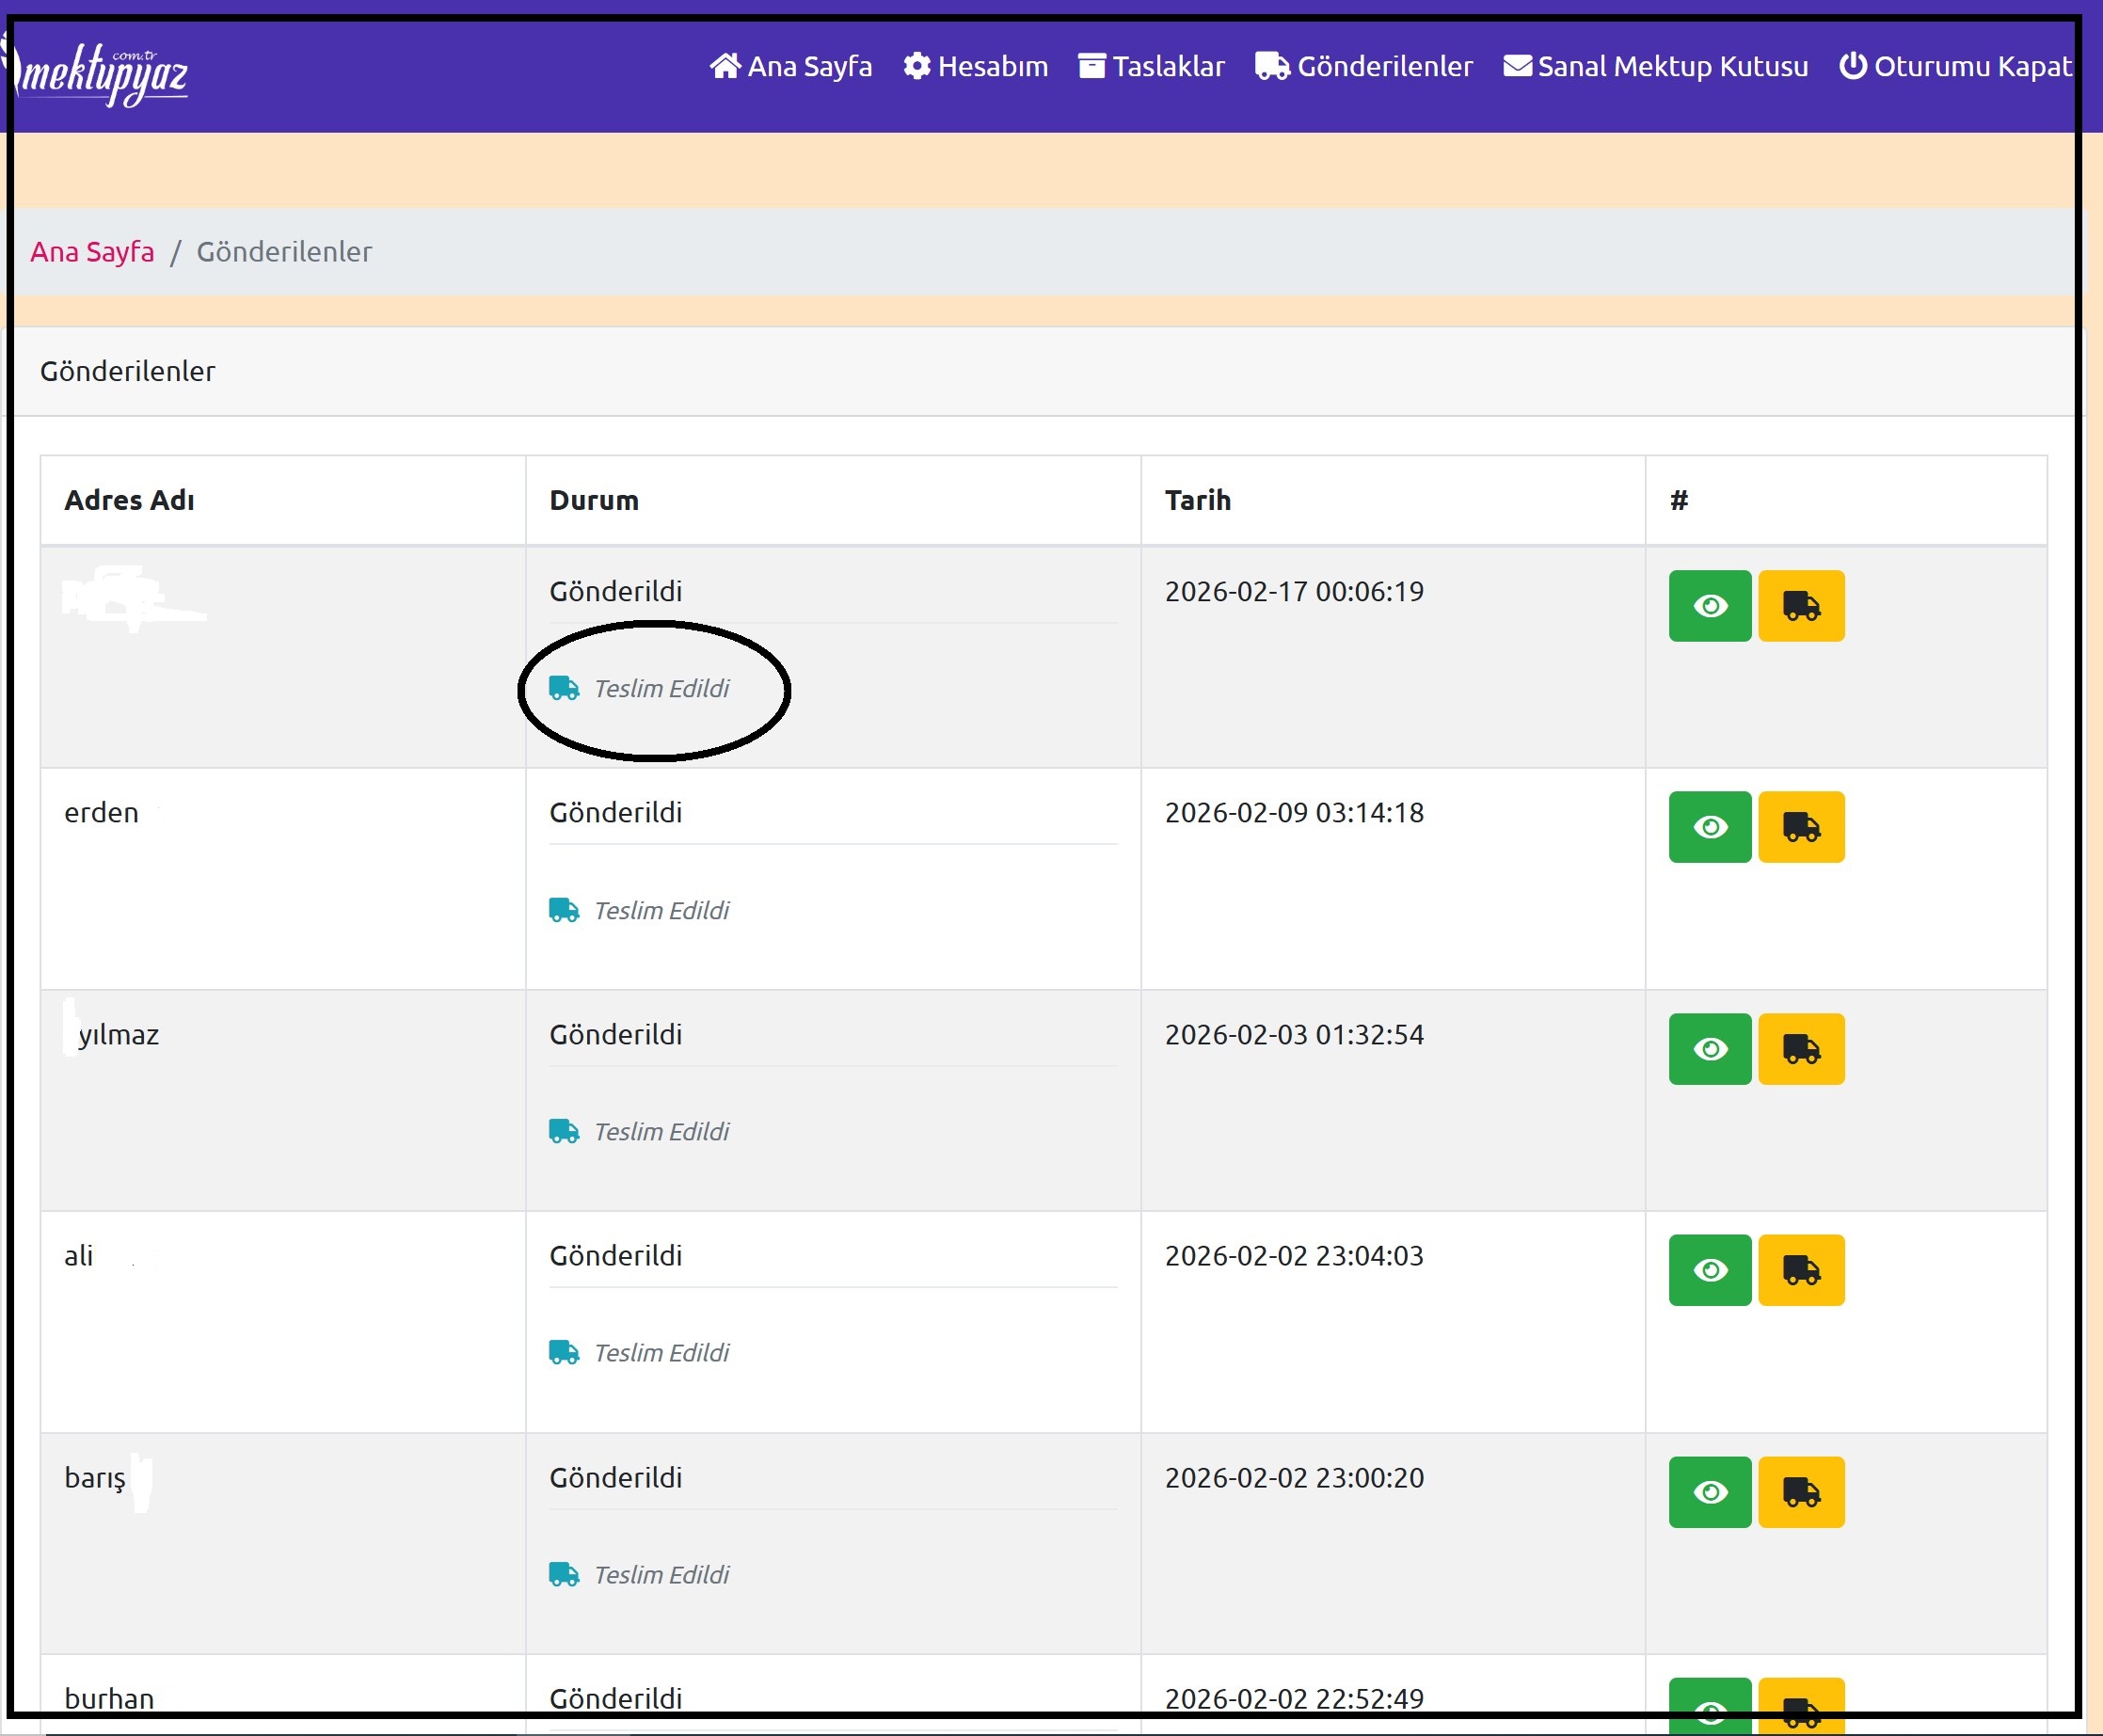
Task: Click green eye button in ali row
Action: (x=1709, y=1270)
